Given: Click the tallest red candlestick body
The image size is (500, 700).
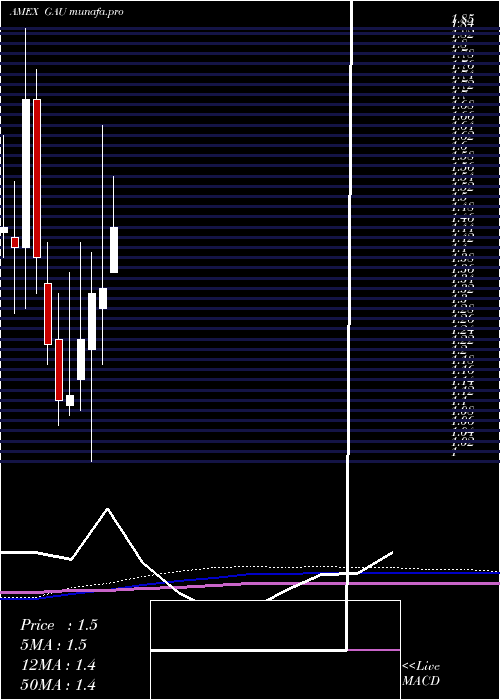Looking at the screenshot, I should [x=37, y=178].
